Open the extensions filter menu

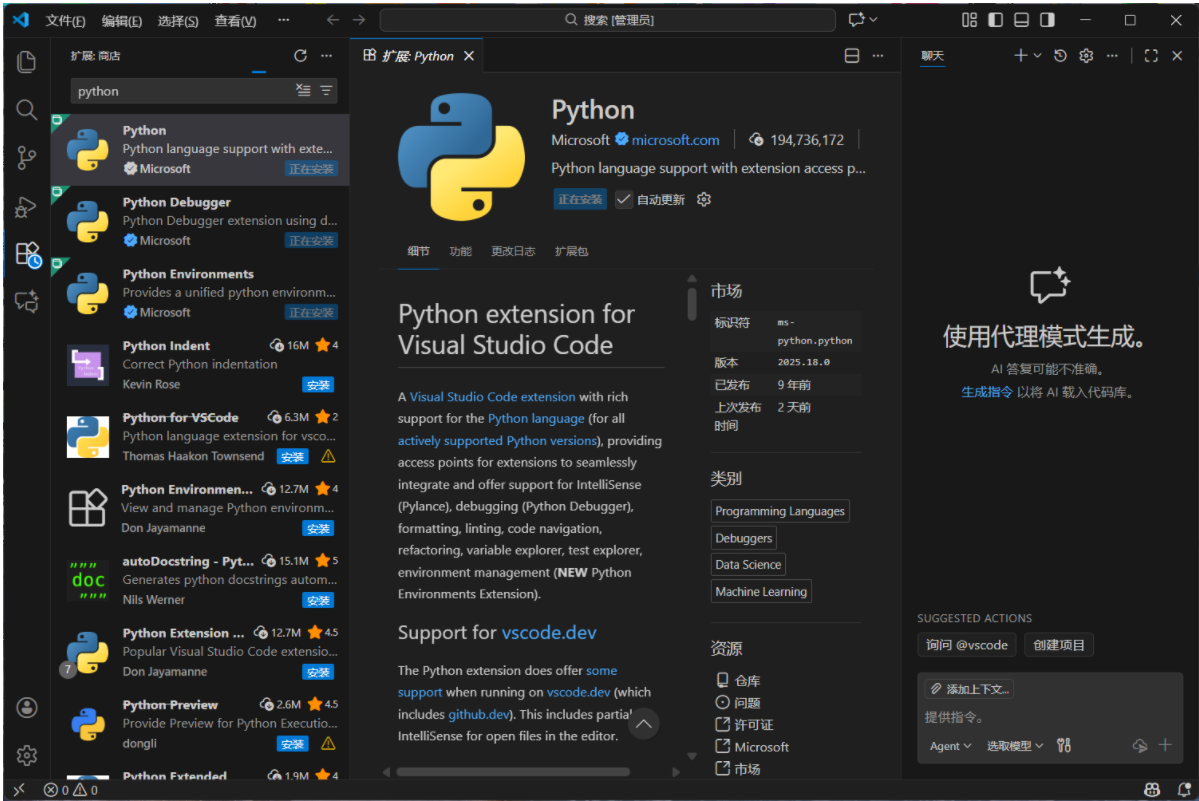(x=327, y=91)
